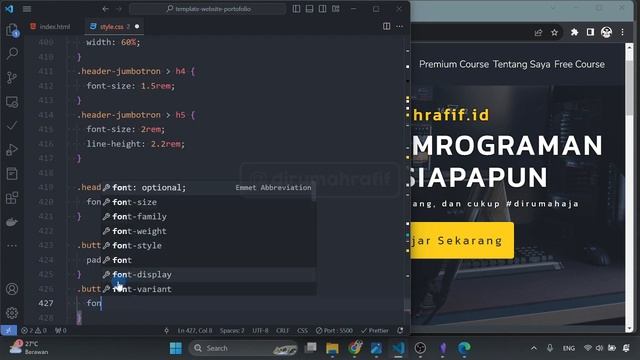Bookmark this page with the star icon
This screenshot has width=640, height=360.
(554, 32)
